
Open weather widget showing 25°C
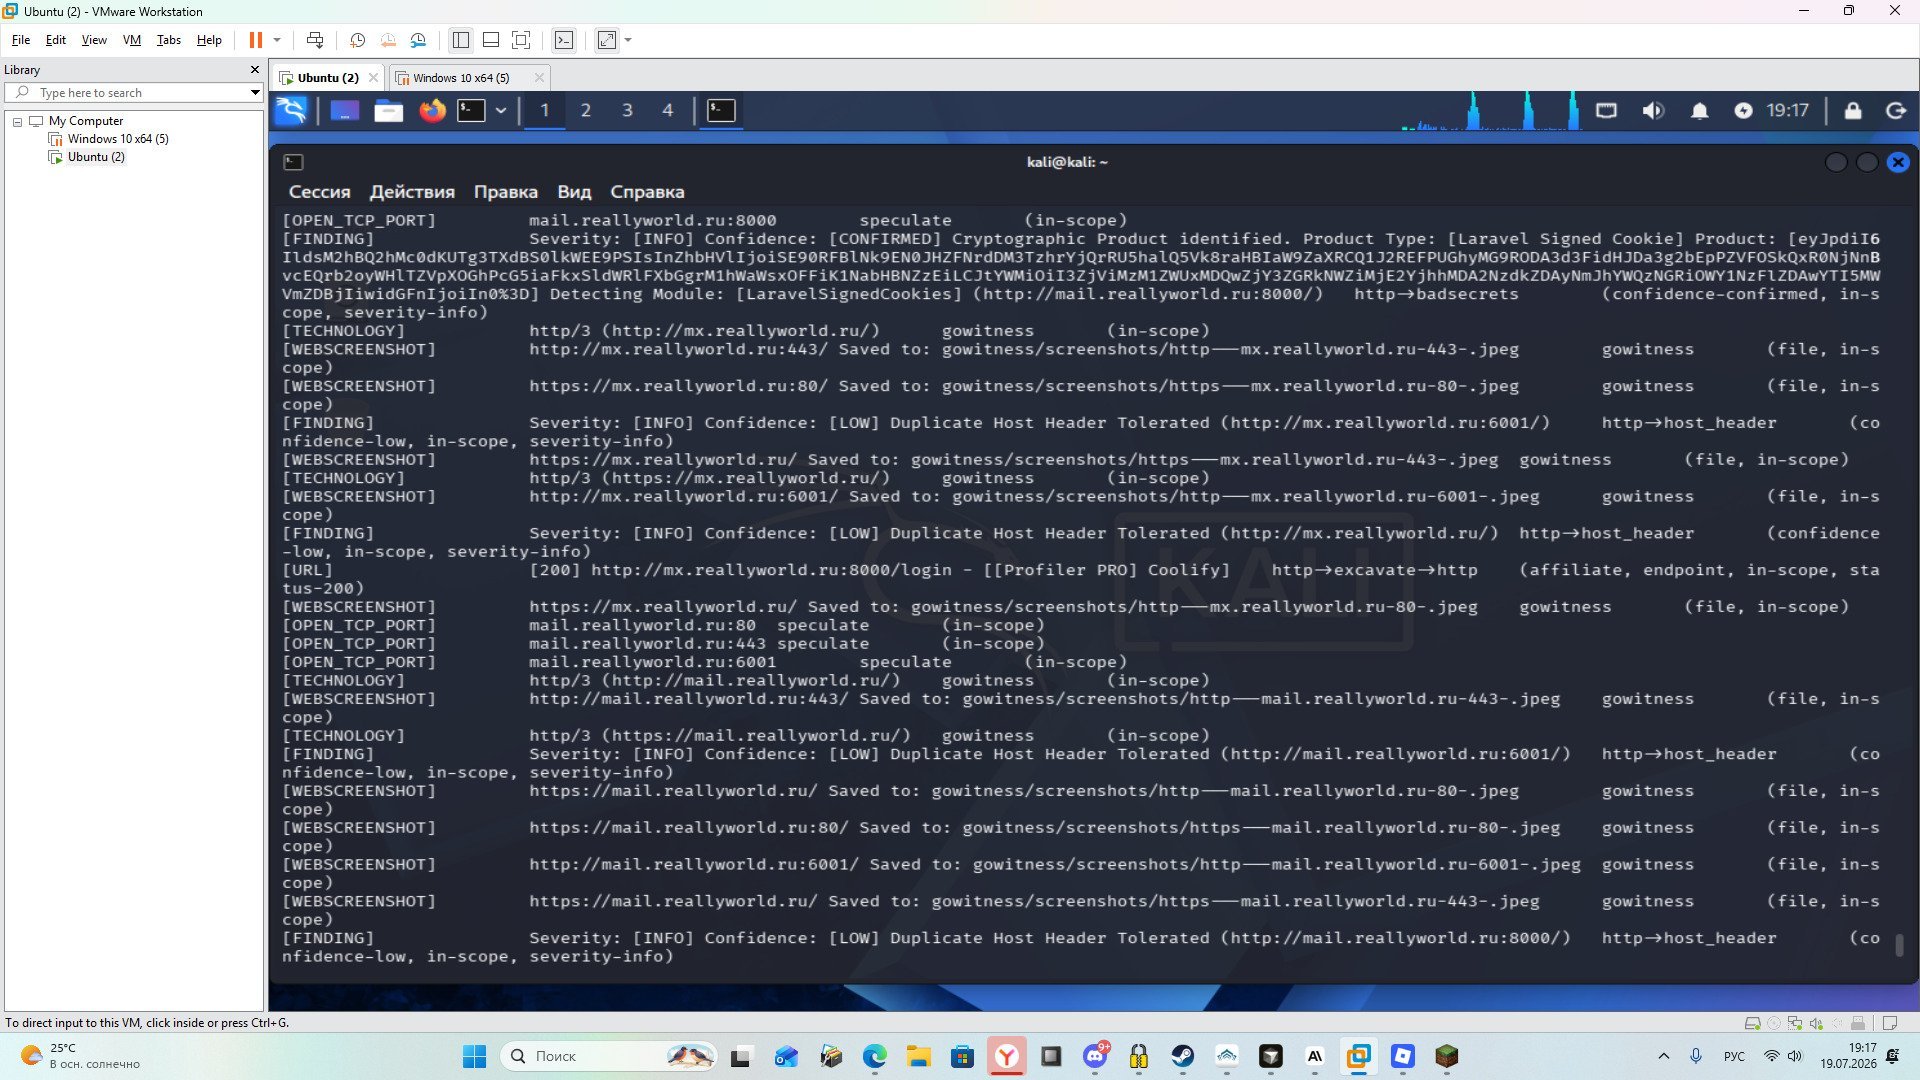click(82, 1056)
